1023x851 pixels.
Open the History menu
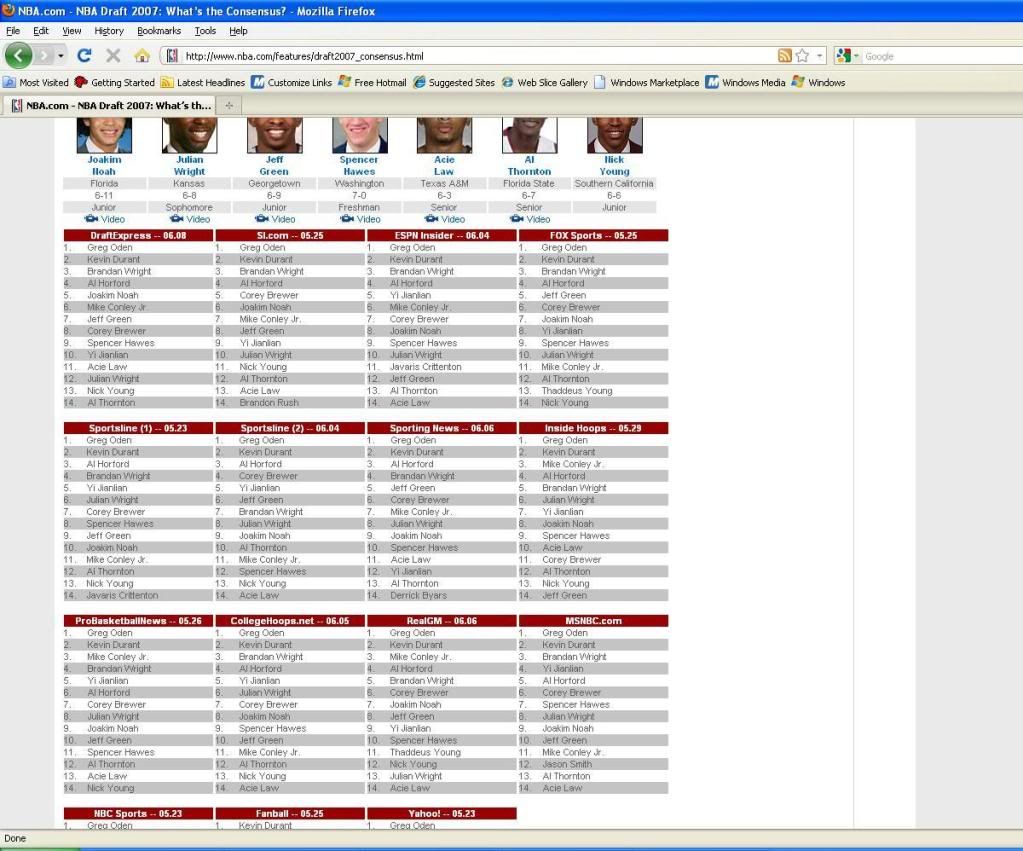(109, 31)
